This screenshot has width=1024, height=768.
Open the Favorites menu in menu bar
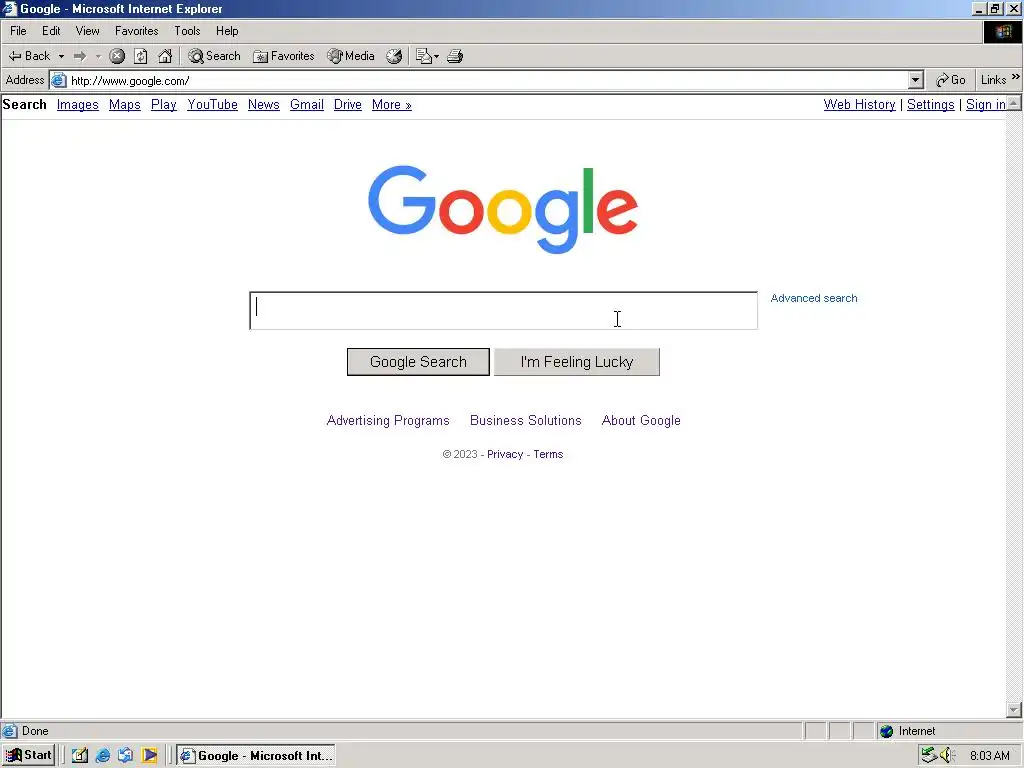click(136, 31)
